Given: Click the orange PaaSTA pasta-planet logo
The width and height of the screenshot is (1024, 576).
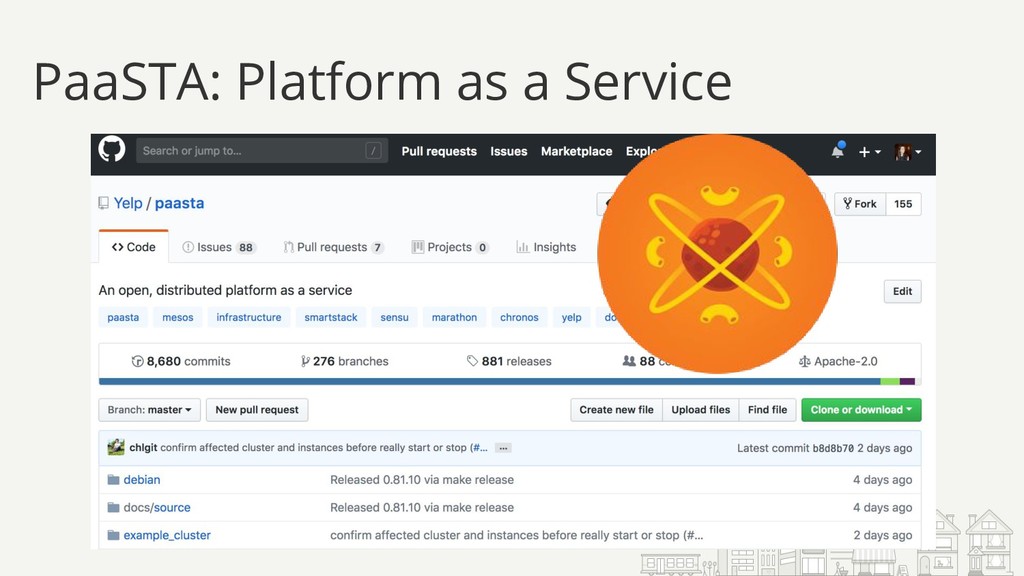Looking at the screenshot, I should click(x=717, y=253).
